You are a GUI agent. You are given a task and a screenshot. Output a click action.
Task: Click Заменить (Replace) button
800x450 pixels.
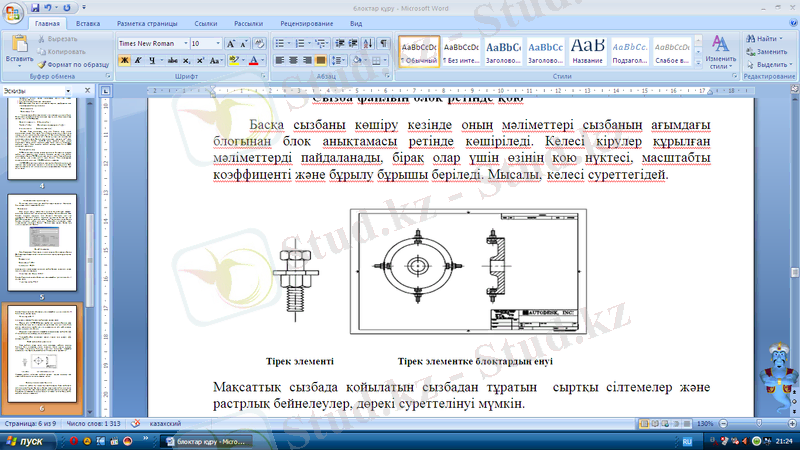pos(770,51)
